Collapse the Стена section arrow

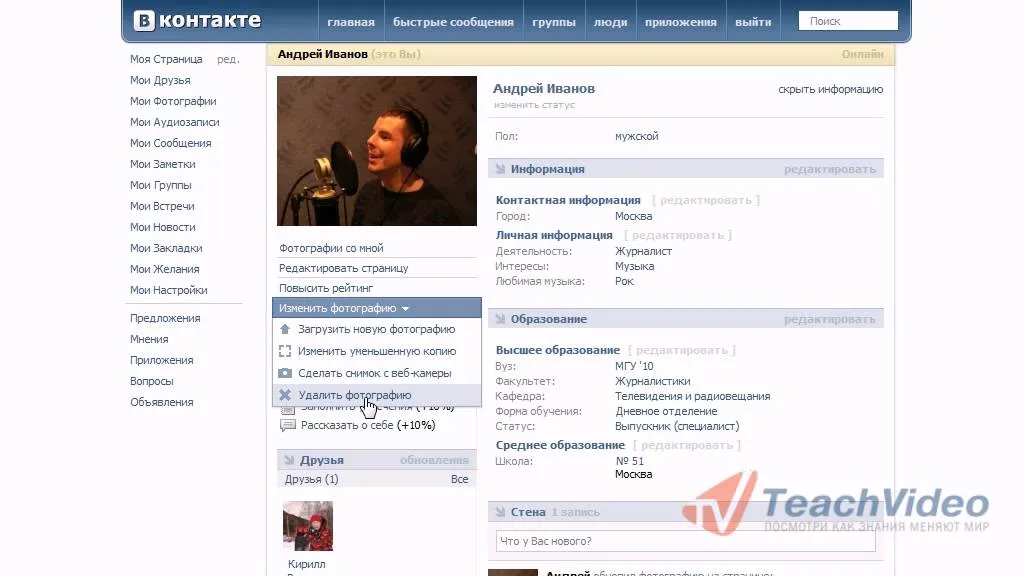pyautogui.click(x=500, y=512)
